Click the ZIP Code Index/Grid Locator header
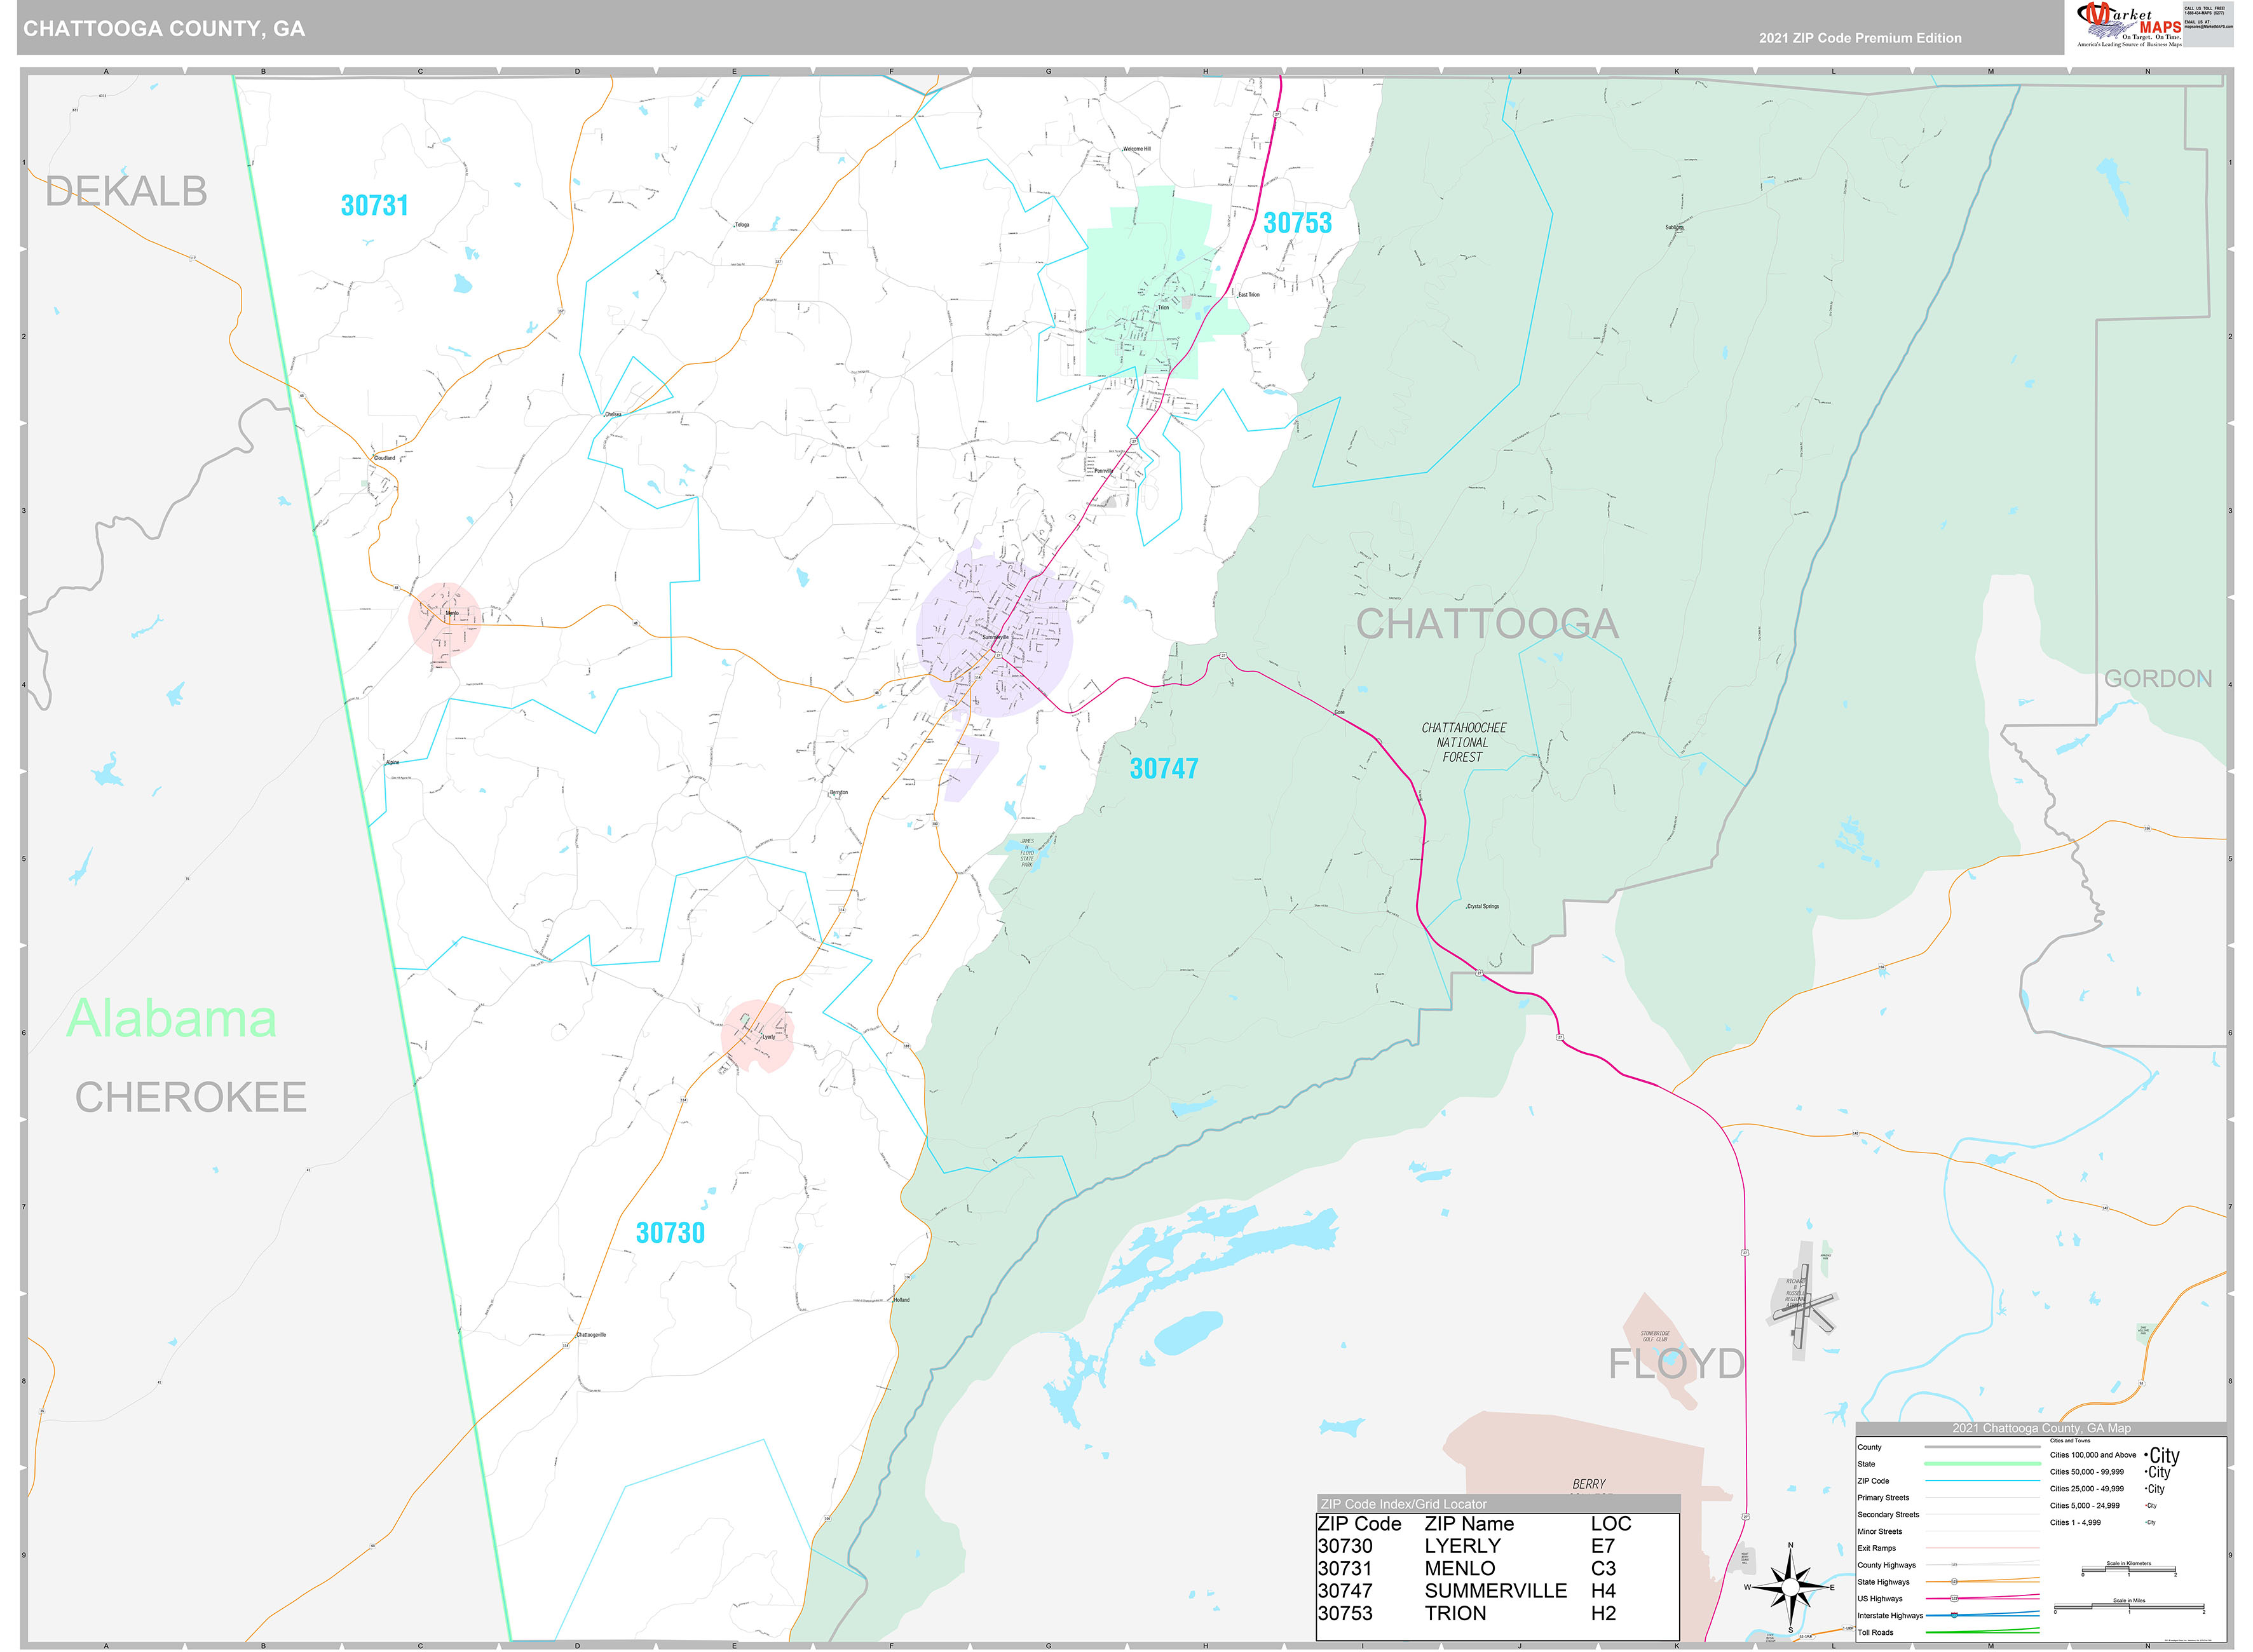The height and width of the screenshot is (1652, 2253). (1403, 1504)
